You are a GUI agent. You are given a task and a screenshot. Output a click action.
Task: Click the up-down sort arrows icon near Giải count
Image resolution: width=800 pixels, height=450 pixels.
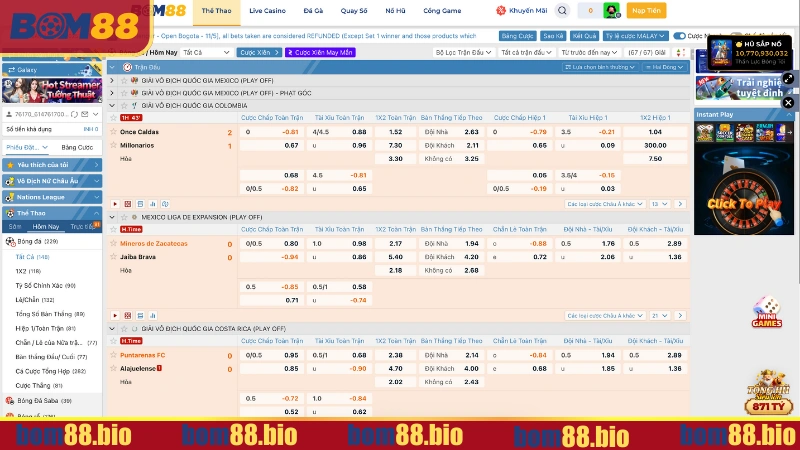tap(681, 53)
